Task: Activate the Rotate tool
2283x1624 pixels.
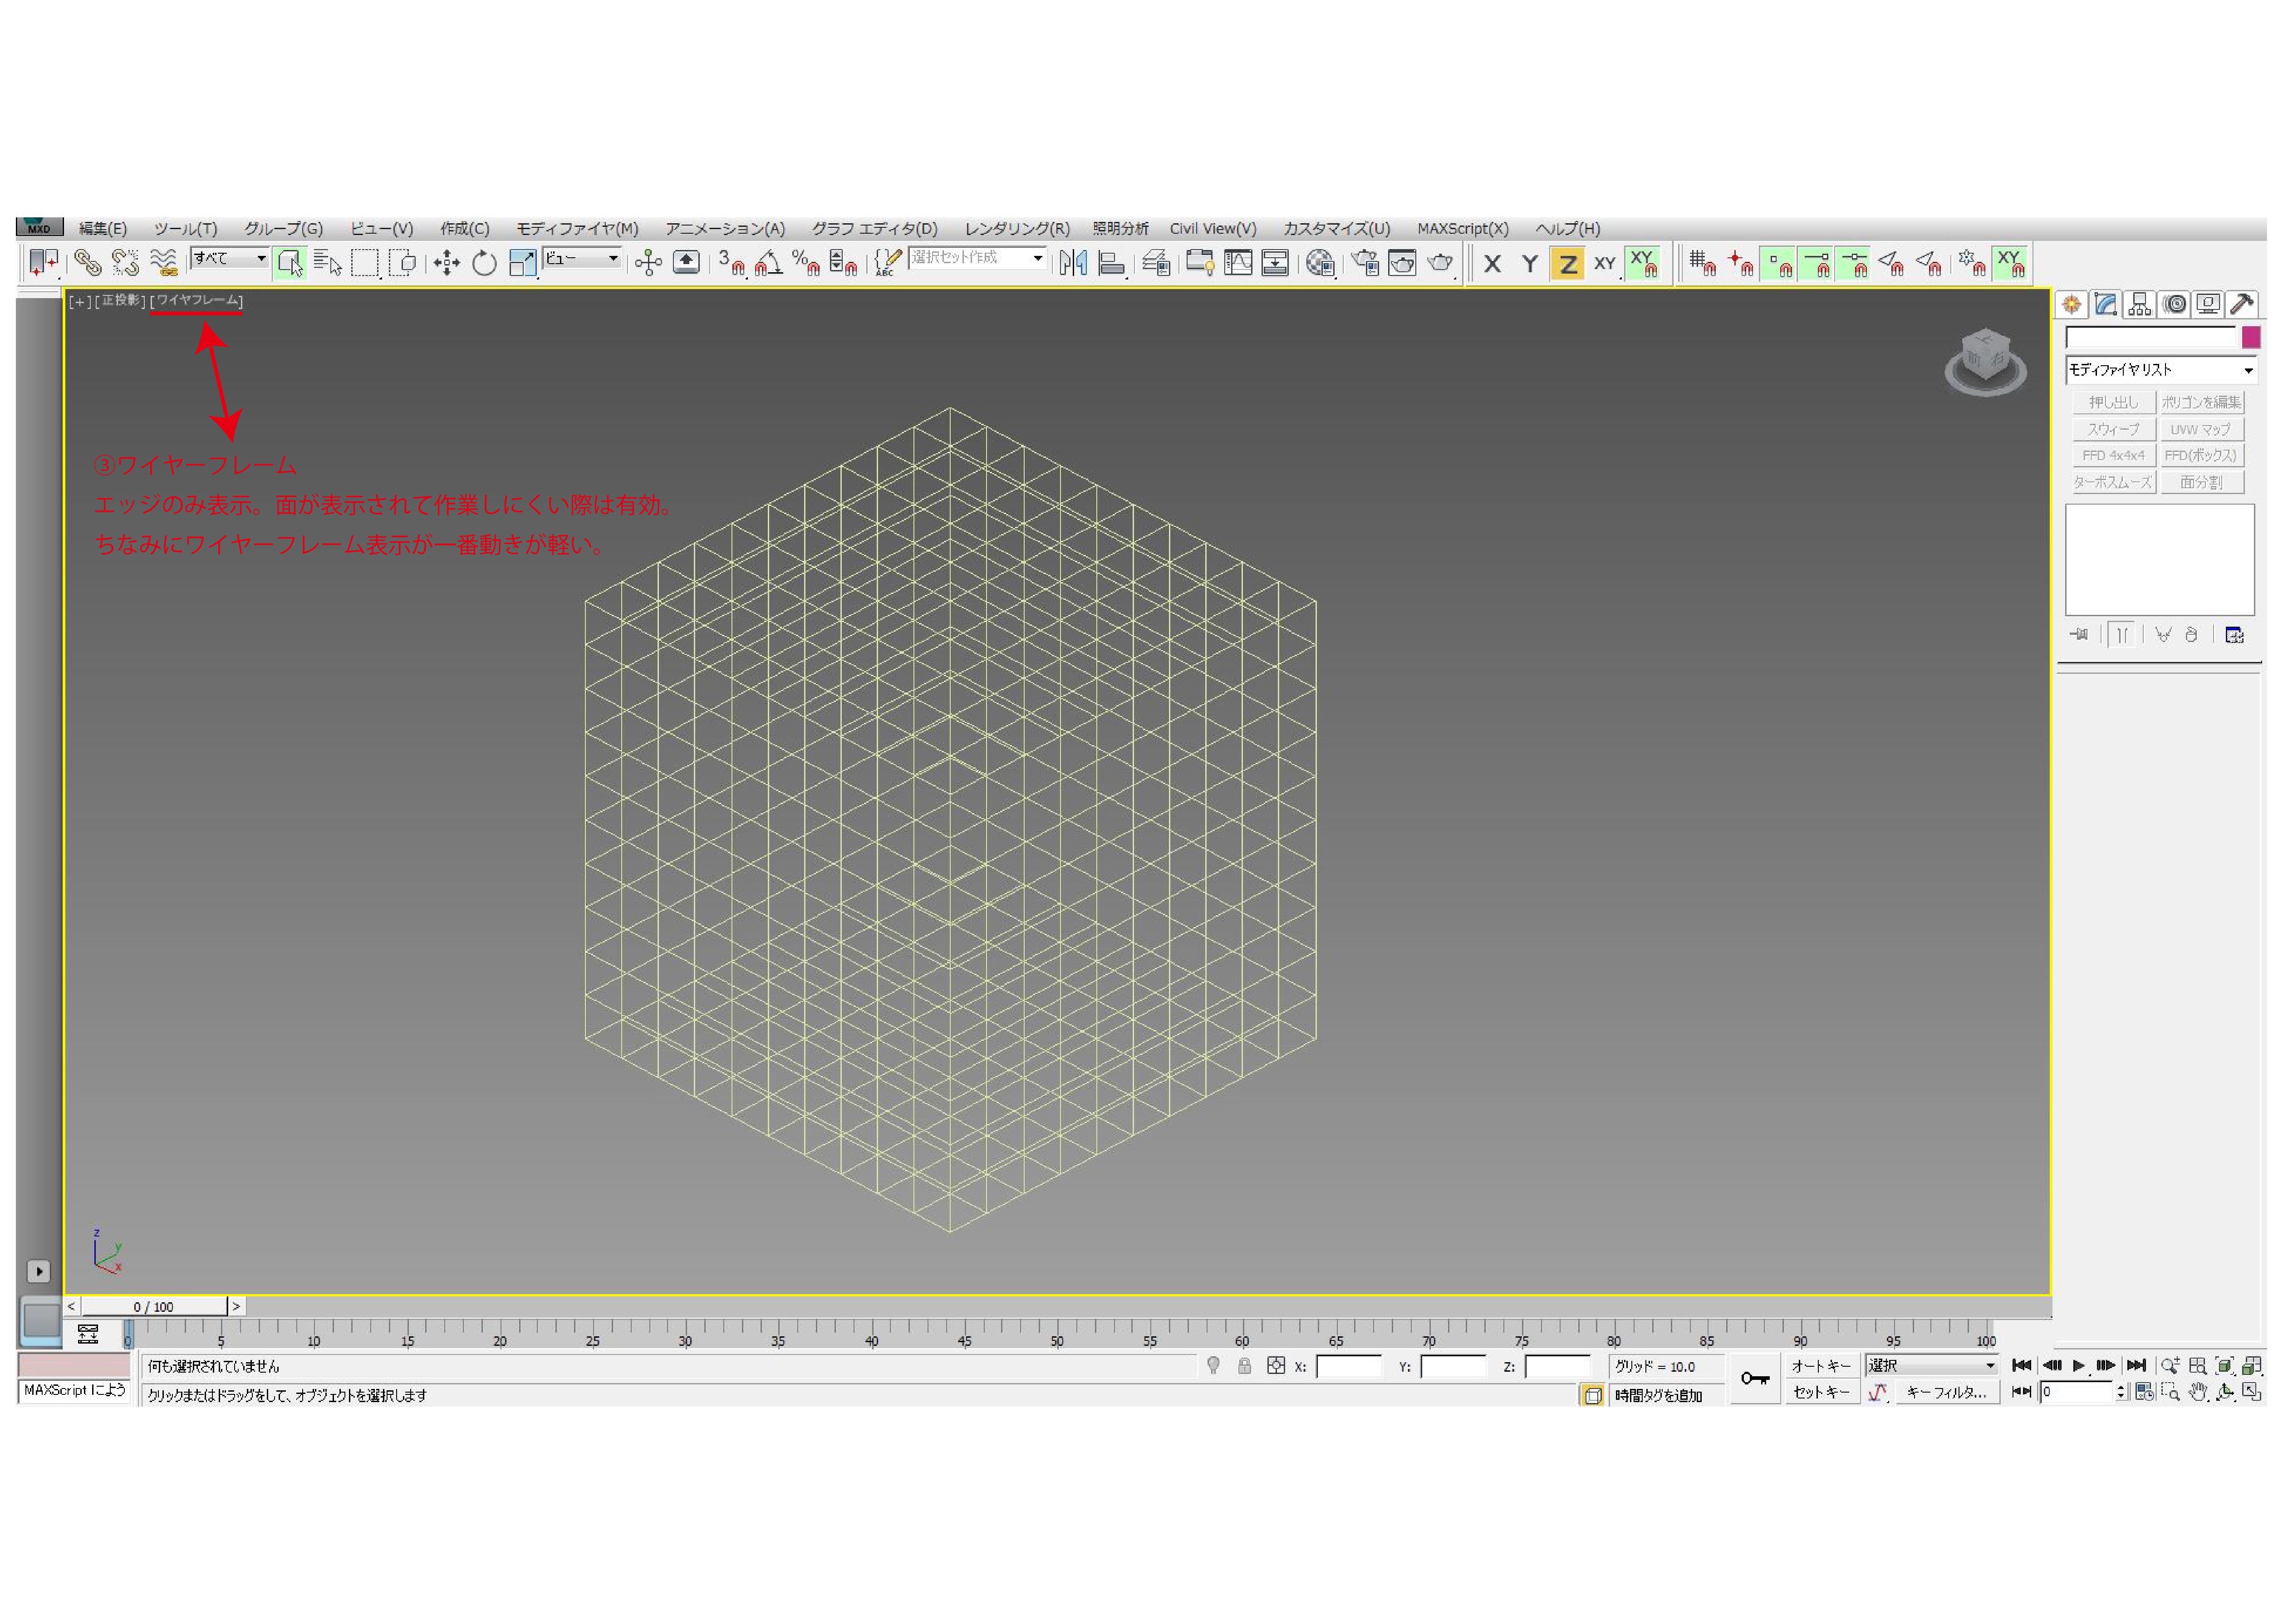Action: [x=484, y=263]
